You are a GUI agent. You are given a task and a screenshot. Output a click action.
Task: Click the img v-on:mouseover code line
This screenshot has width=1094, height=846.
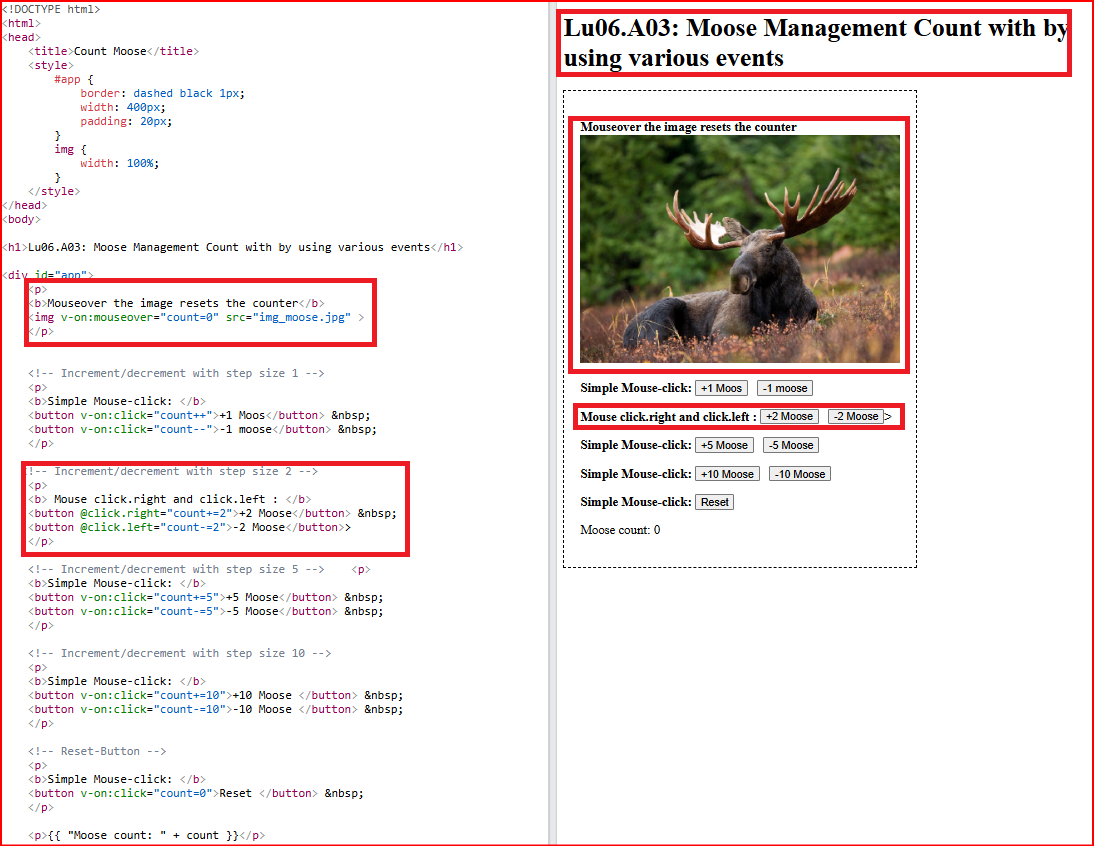pos(196,317)
